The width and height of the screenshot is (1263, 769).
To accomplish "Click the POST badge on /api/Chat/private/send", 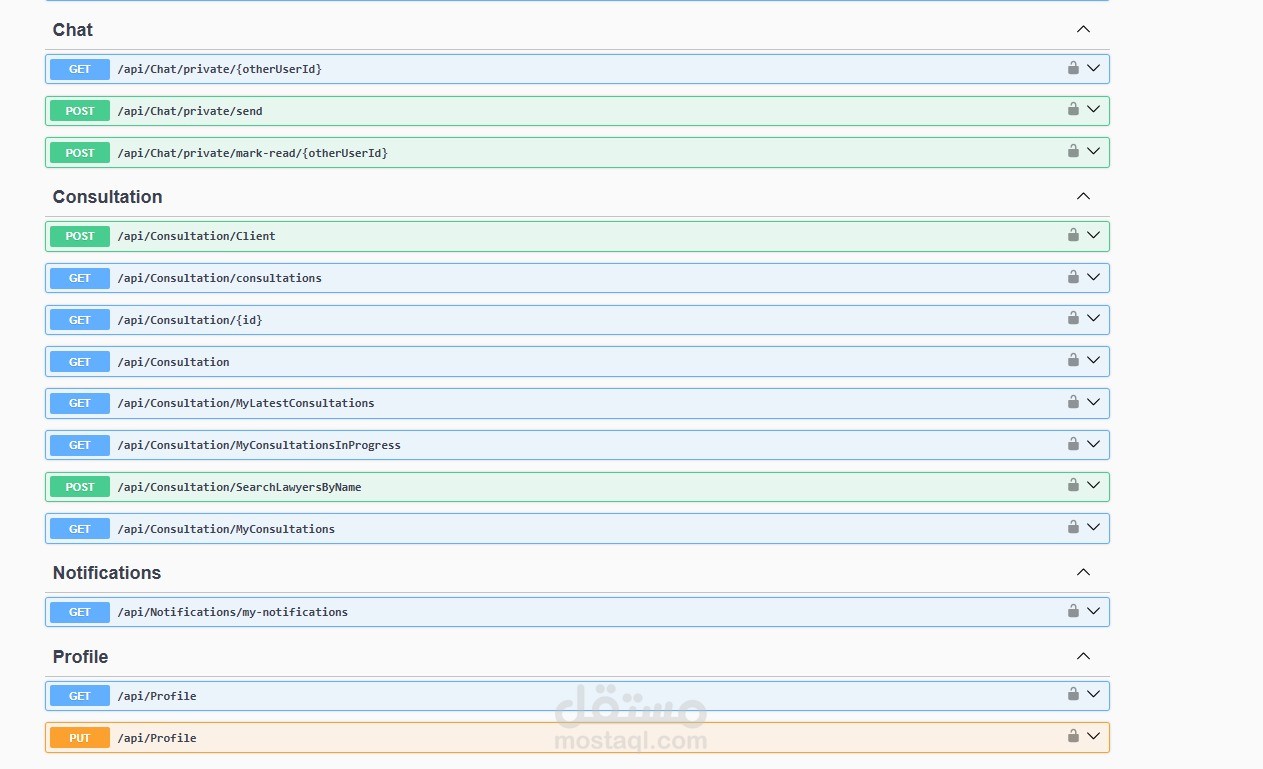I will click(x=79, y=110).
